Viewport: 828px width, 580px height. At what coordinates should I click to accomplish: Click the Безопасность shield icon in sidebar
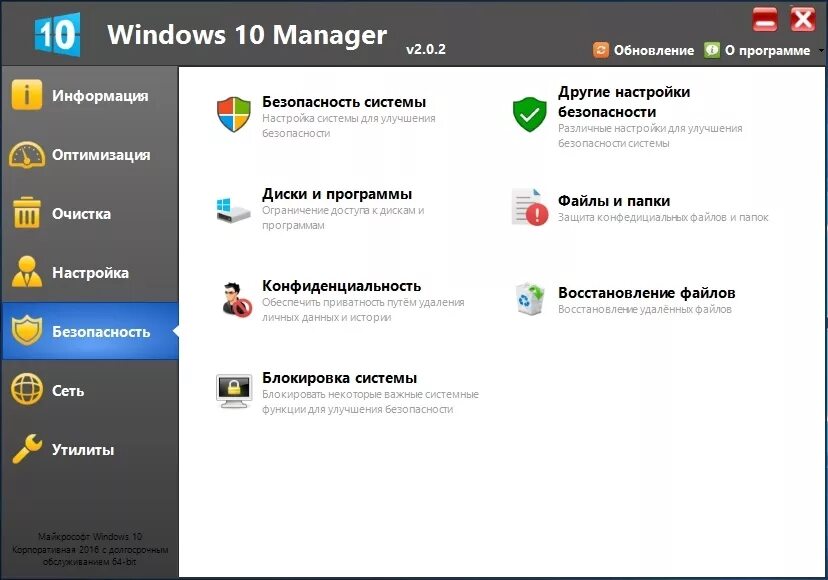26,331
